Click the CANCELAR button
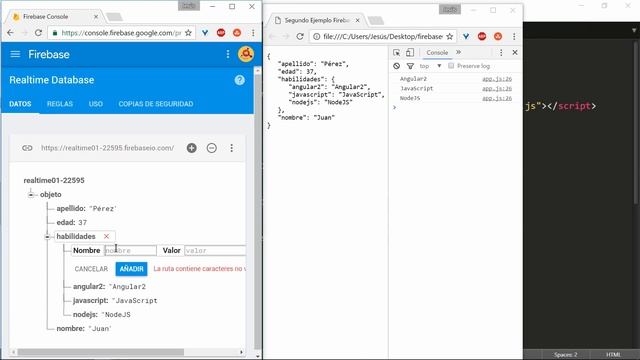The width and height of the screenshot is (640, 360). 91,269
